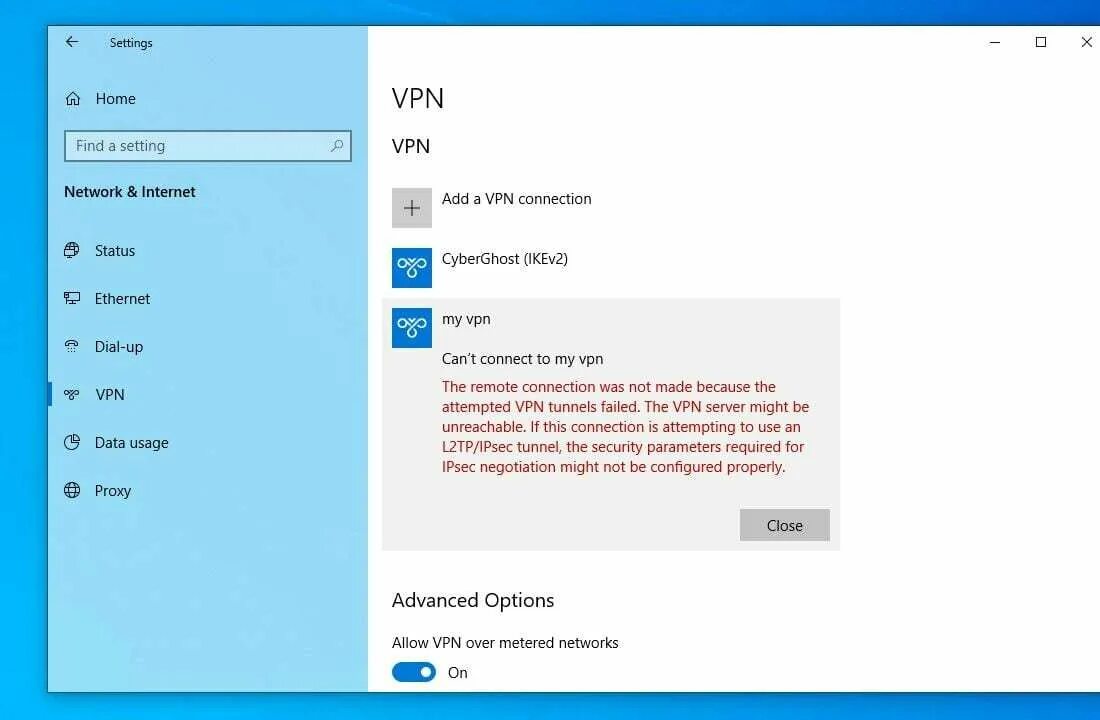Screen dimensions: 1100x720
Task: Select the my vpn connection name
Action: point(466,319)
